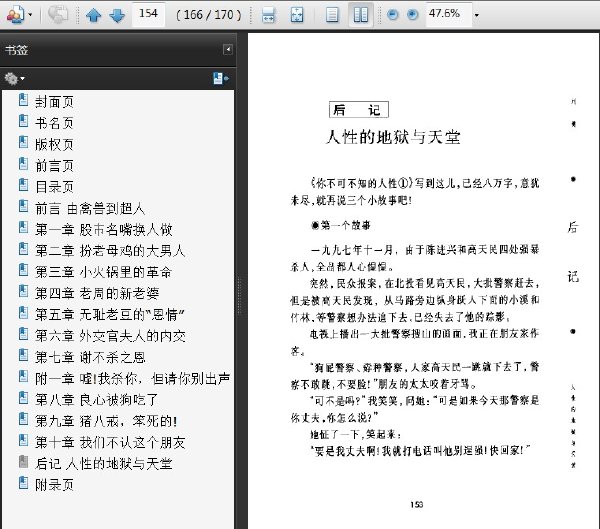Open bookmark 第三章 小火锅里的革命
Screen dimensions: 600x529
point(103,272)
